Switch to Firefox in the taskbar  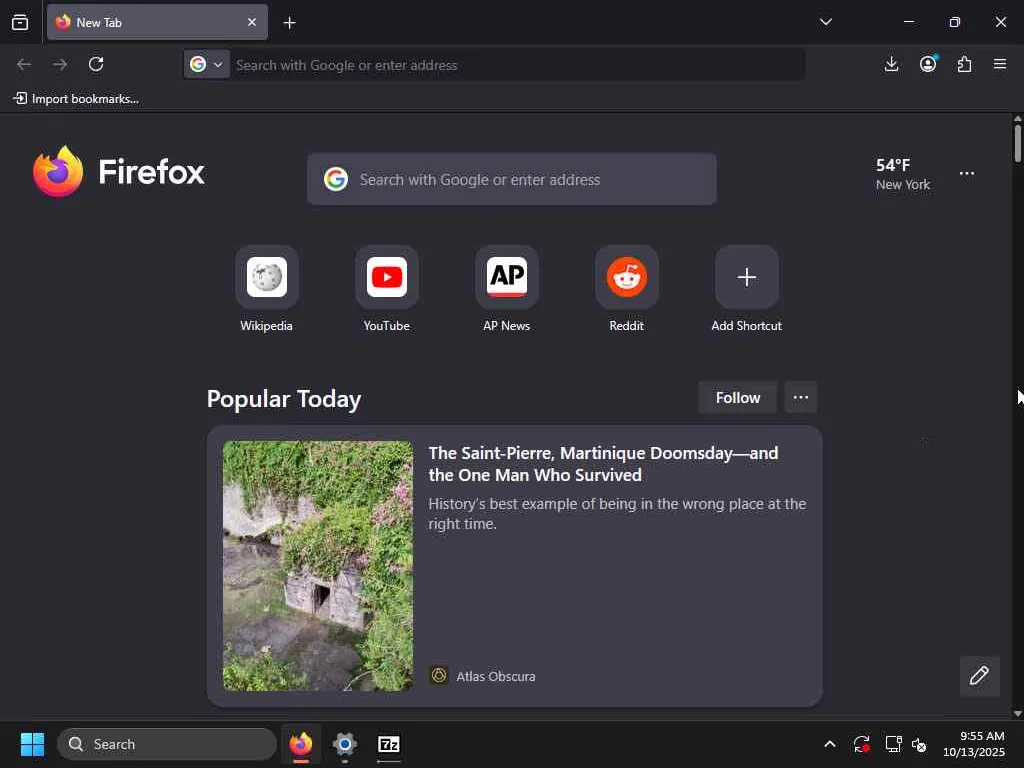click(x=300, y=744)
